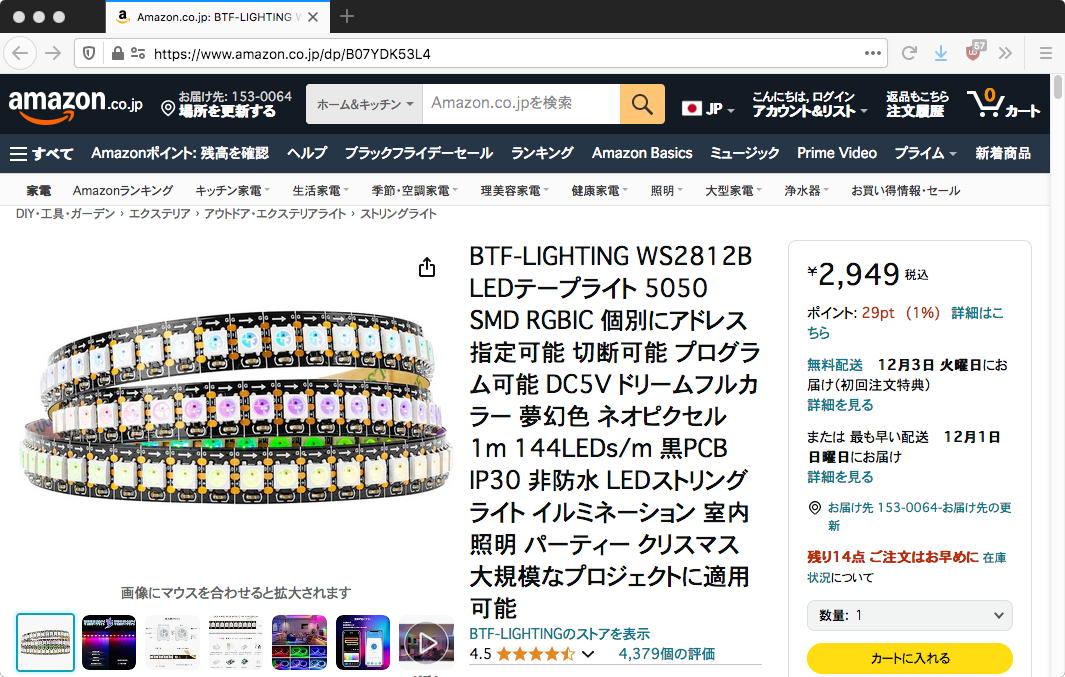
Task: Open the Firefox downloads arrow icon
Action: pyautogui.click(x=941, y=53)
